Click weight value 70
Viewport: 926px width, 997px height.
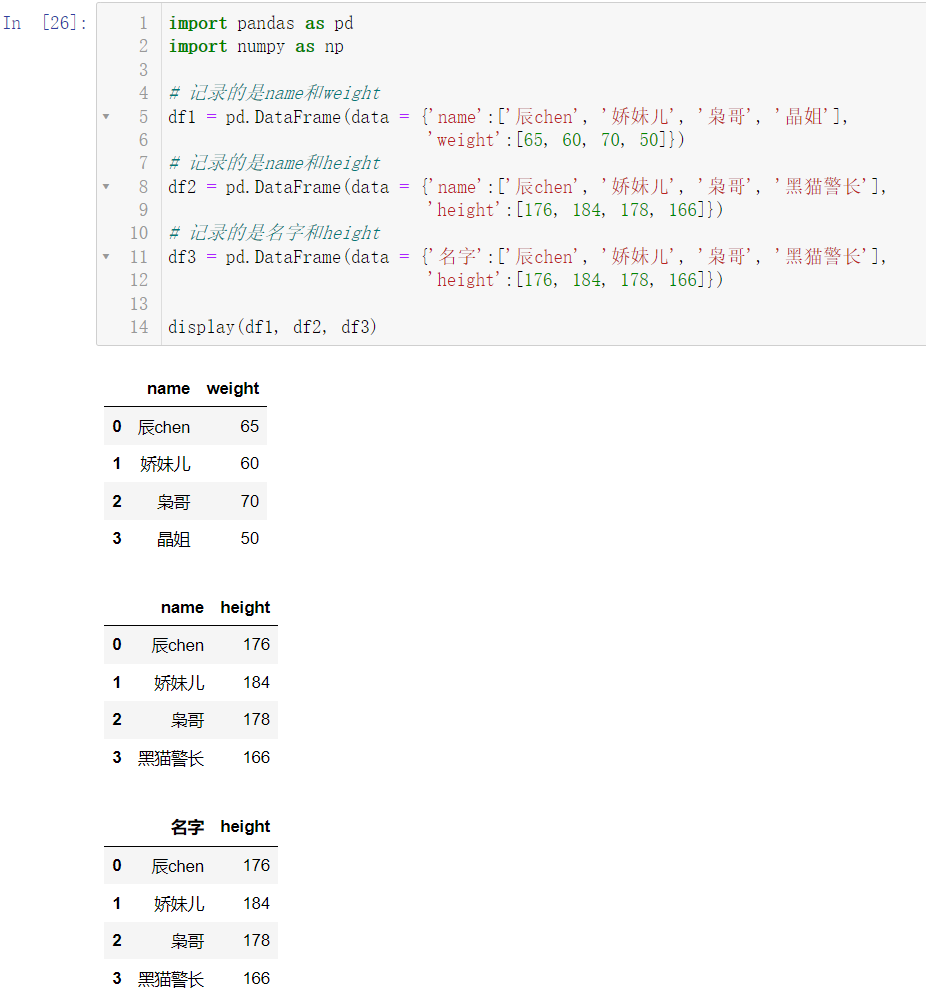[x=249, y=501]
